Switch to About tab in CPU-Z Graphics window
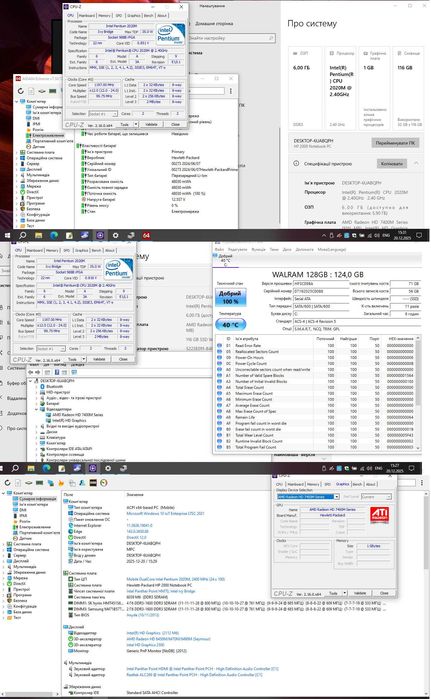Viewport: 431px width, 699px height. point(370,484)
